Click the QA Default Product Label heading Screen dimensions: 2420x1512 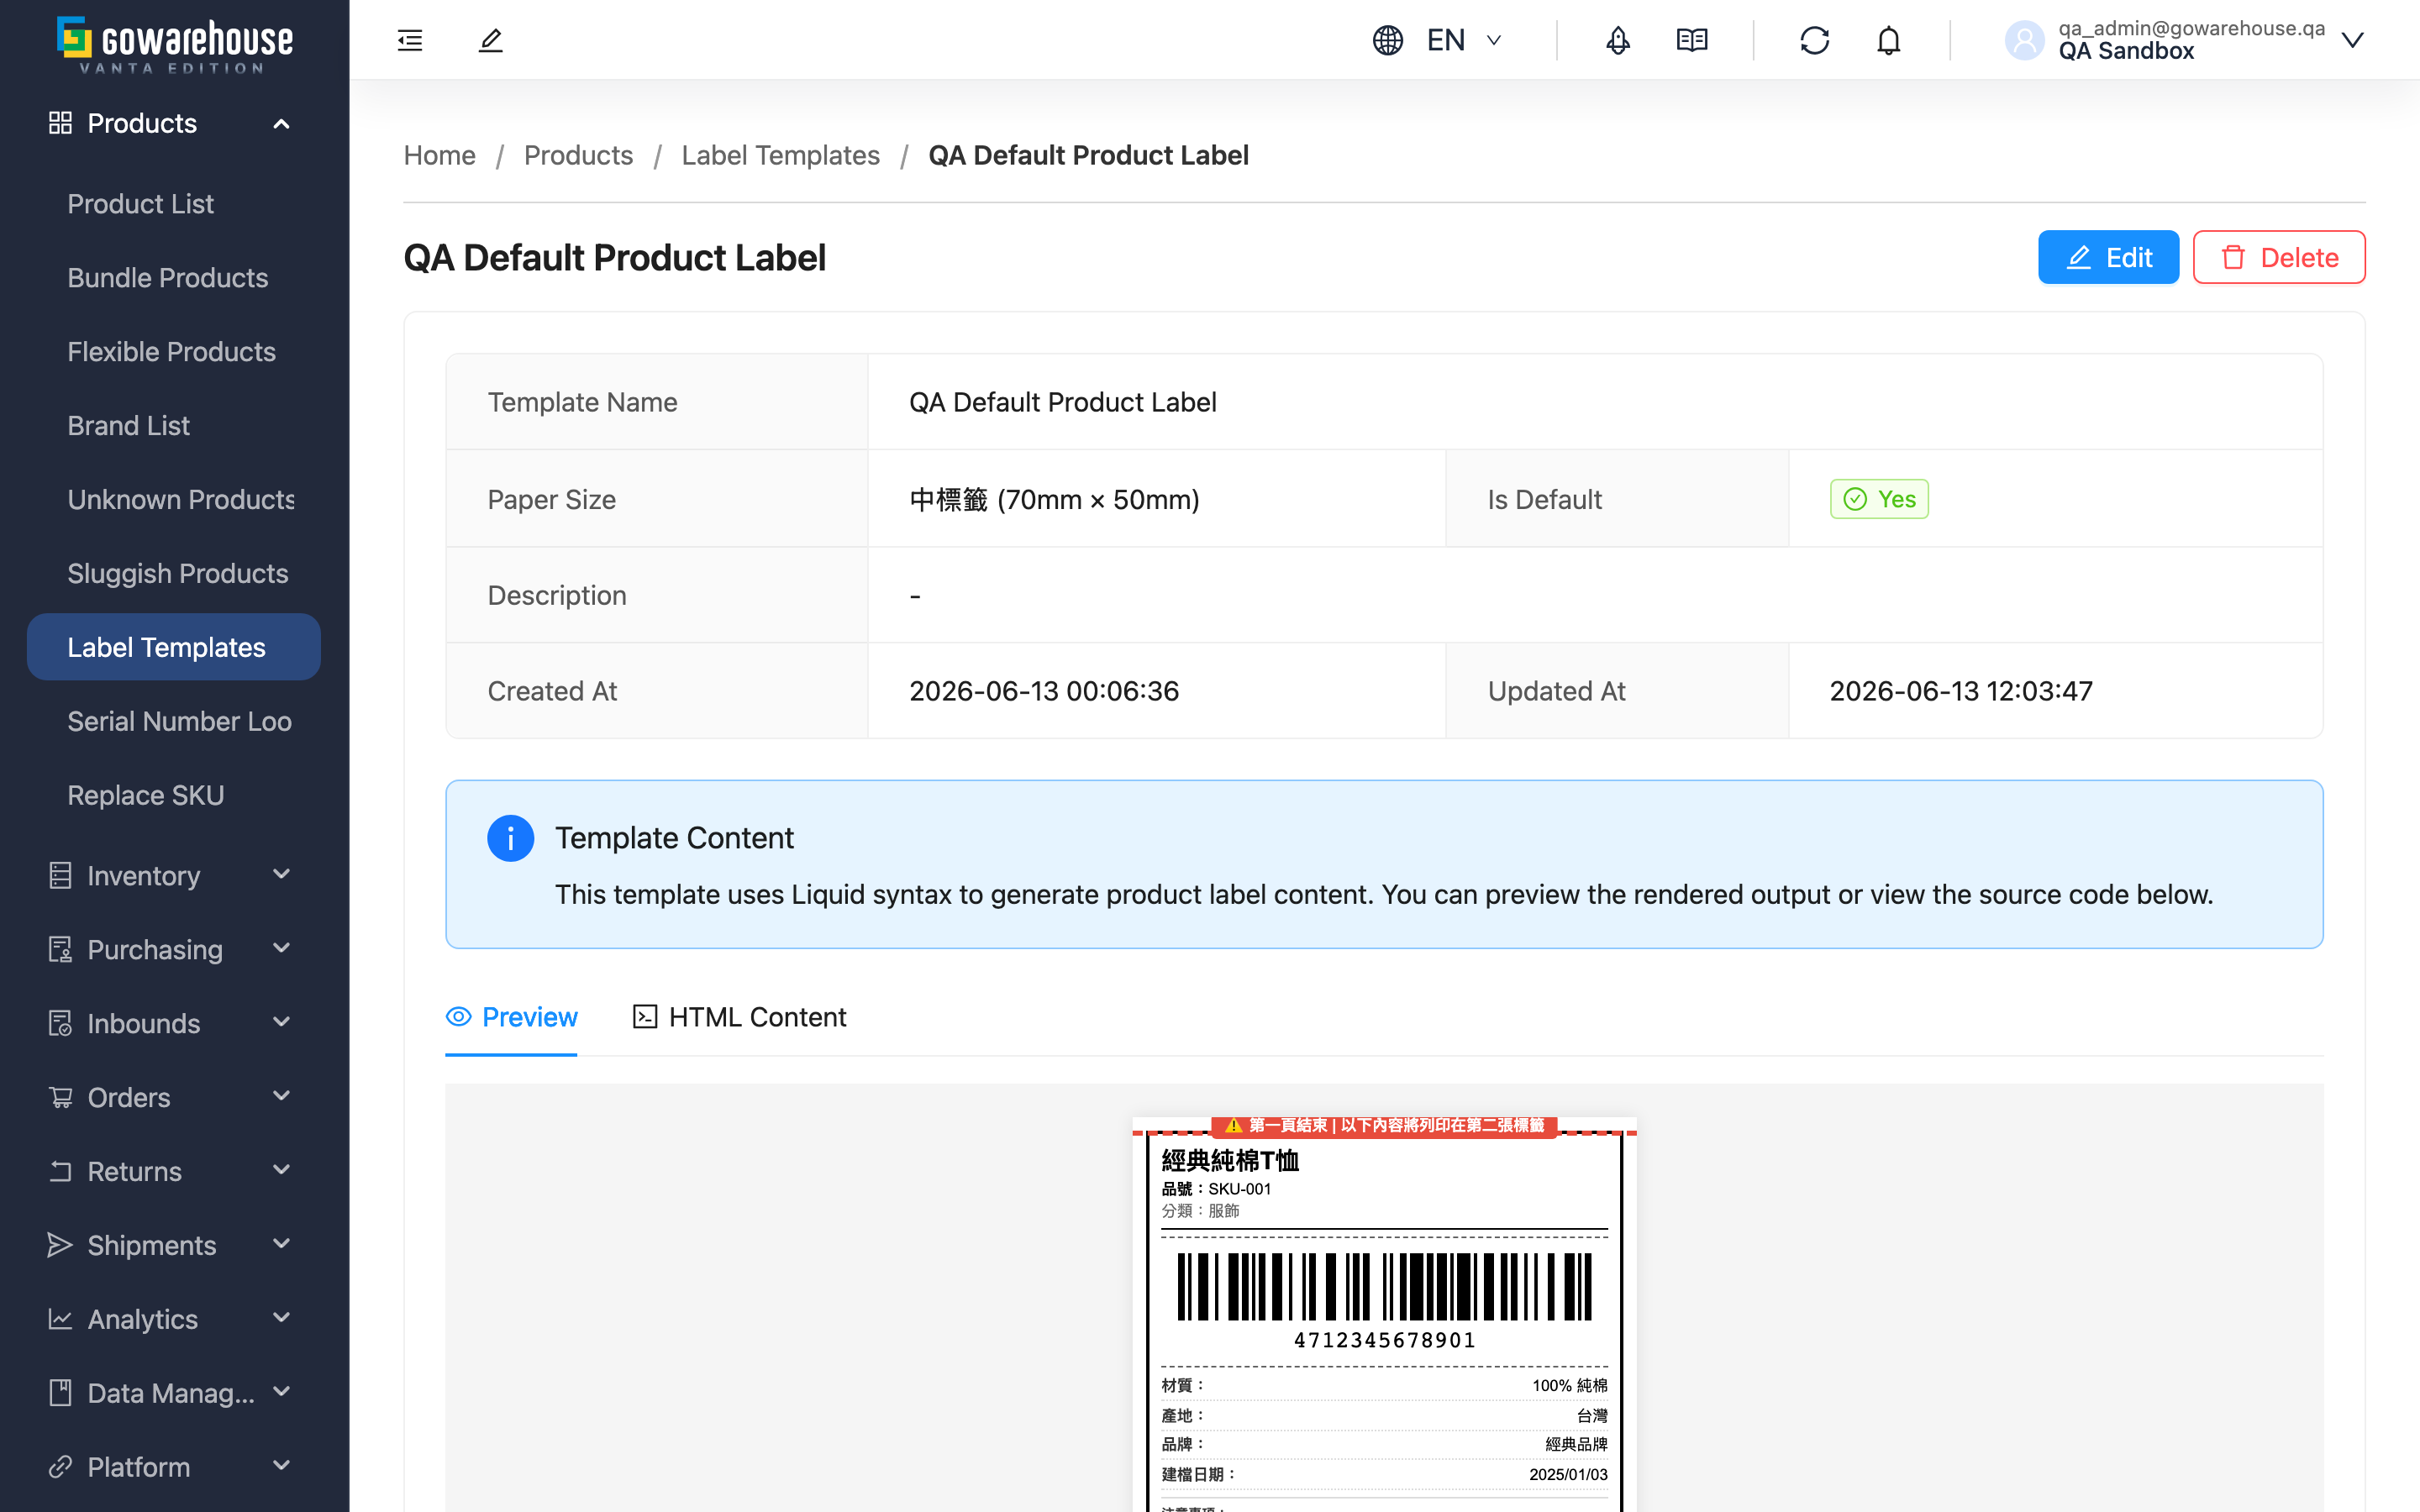pos(614,257)
